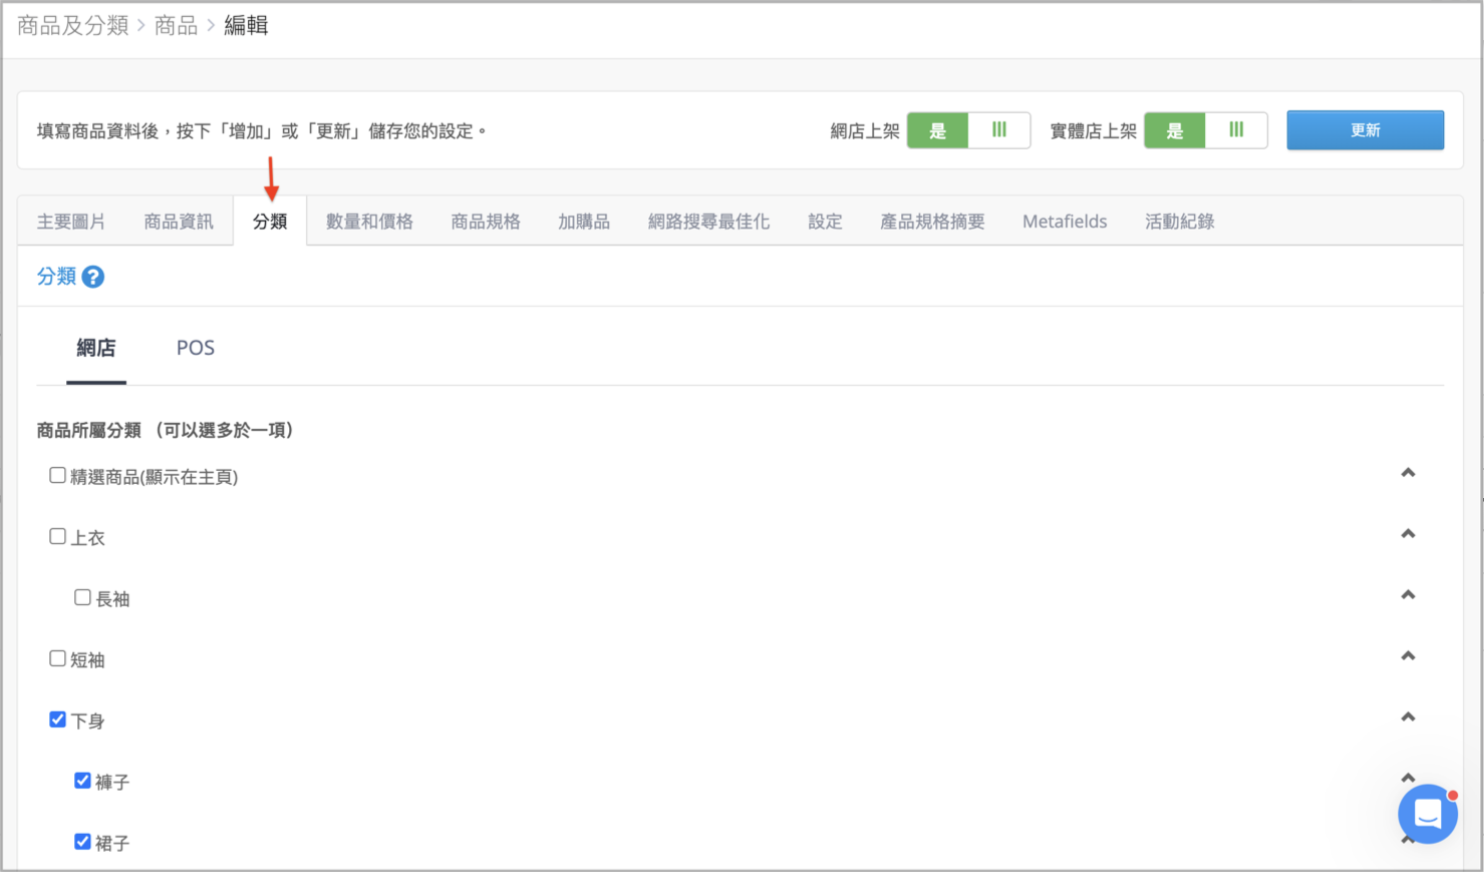This screenshot has height=872, width=1484.
Task: Check the 精選商品(顯示在主頁) checkbox
Action: [x=58, y=476]
